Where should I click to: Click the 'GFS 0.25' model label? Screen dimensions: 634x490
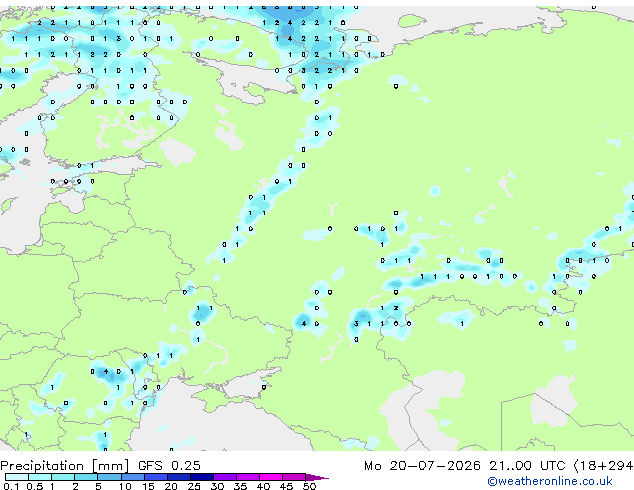coord(169,466)
